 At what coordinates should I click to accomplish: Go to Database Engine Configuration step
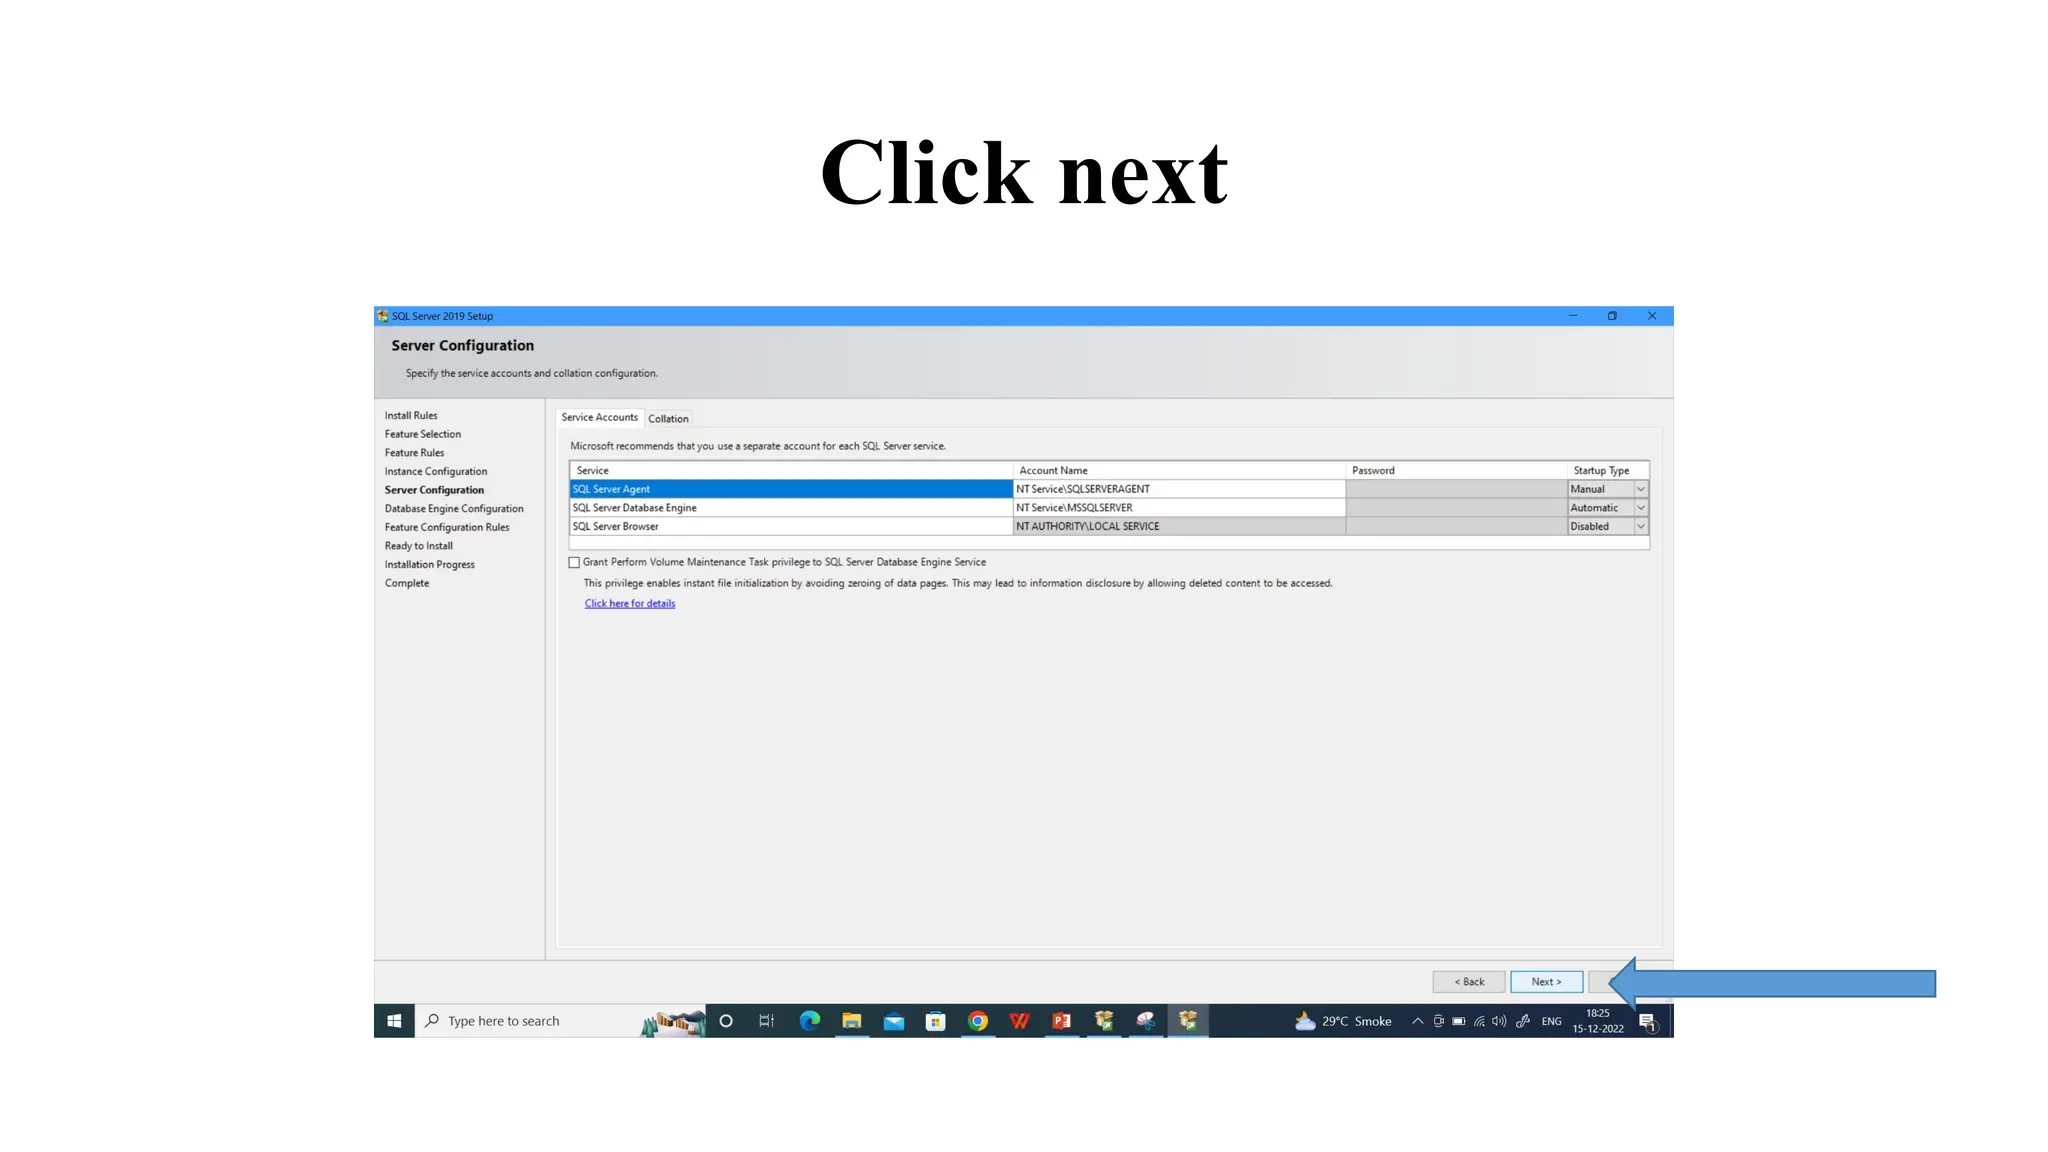tap(454, 509)
